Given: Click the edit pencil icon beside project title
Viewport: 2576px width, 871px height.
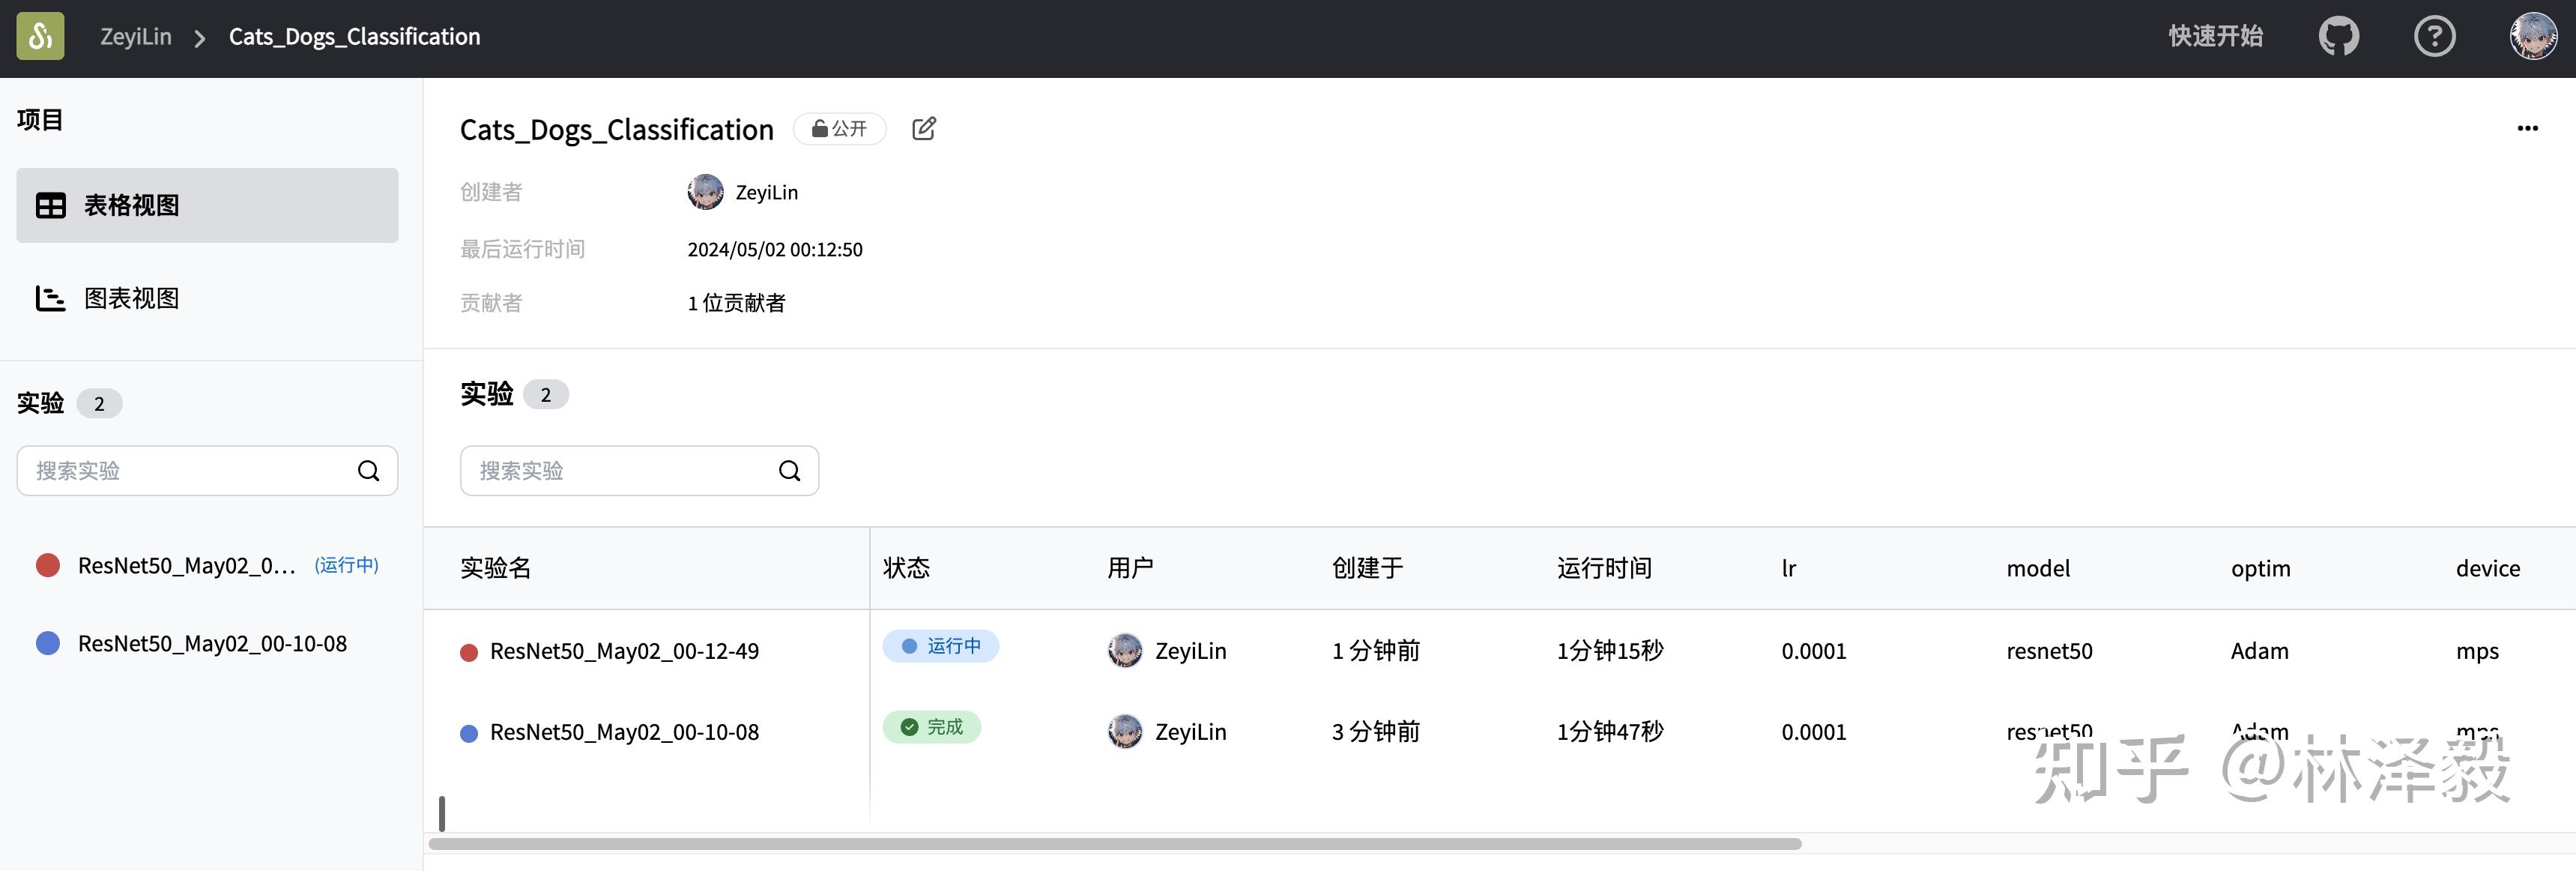Looking at the screenshot, I should [x=923, y=128].
